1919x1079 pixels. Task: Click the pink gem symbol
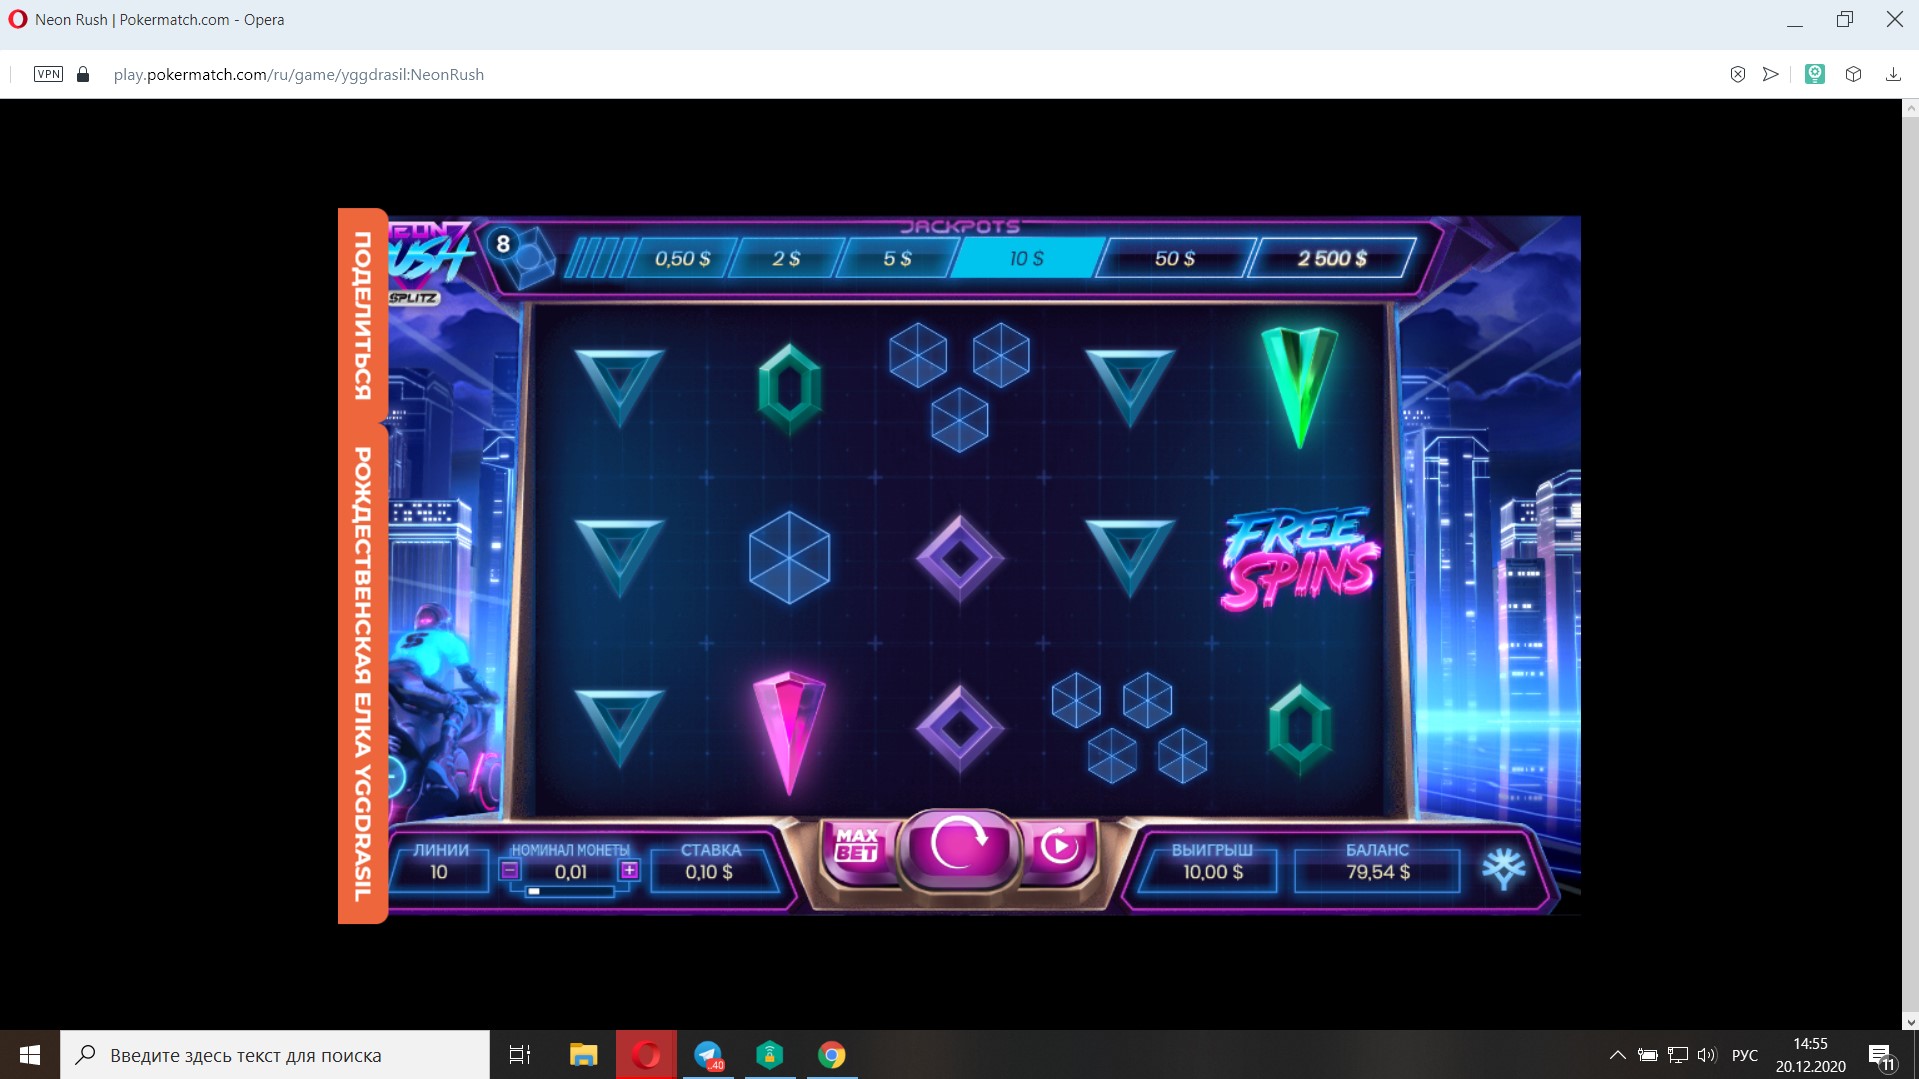coord(789,731)
